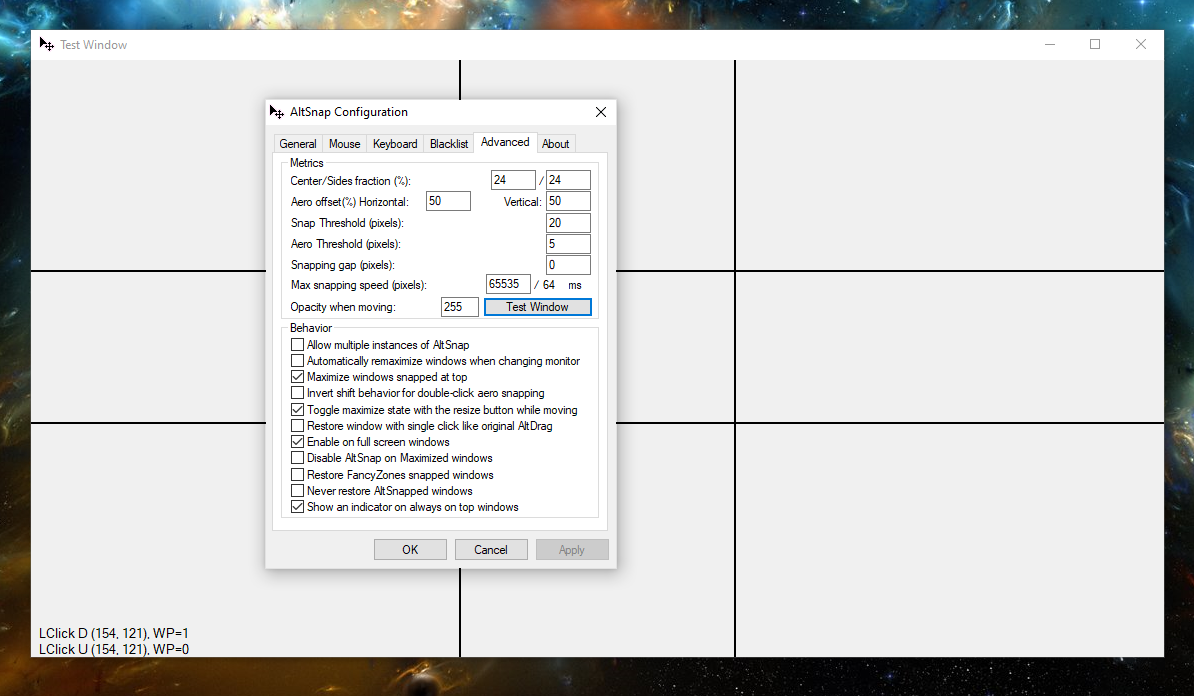Image resolution: width=1194 pixels, height=696 pixels.
Task: Select the Advanced tab
Action: 505,142
